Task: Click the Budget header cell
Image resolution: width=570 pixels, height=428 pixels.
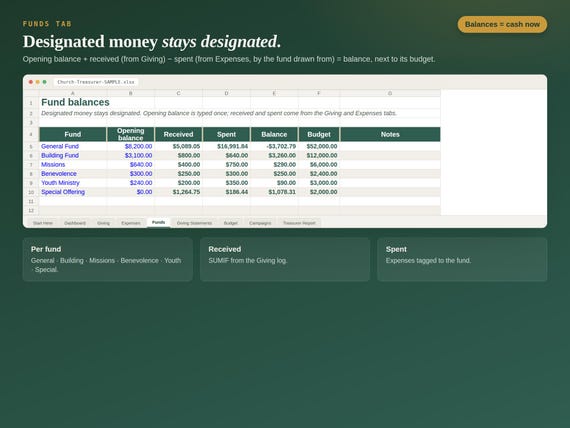Action: [319, 134]
